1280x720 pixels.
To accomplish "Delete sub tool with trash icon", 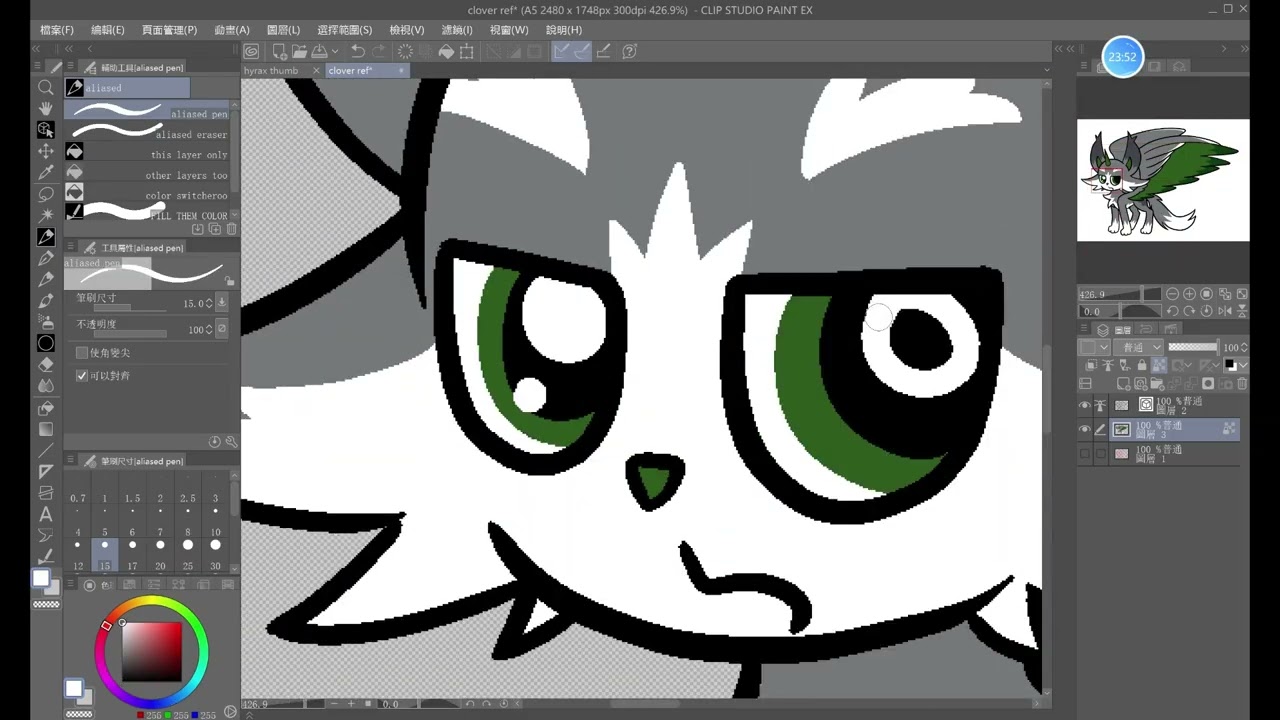I will [232, 229].
